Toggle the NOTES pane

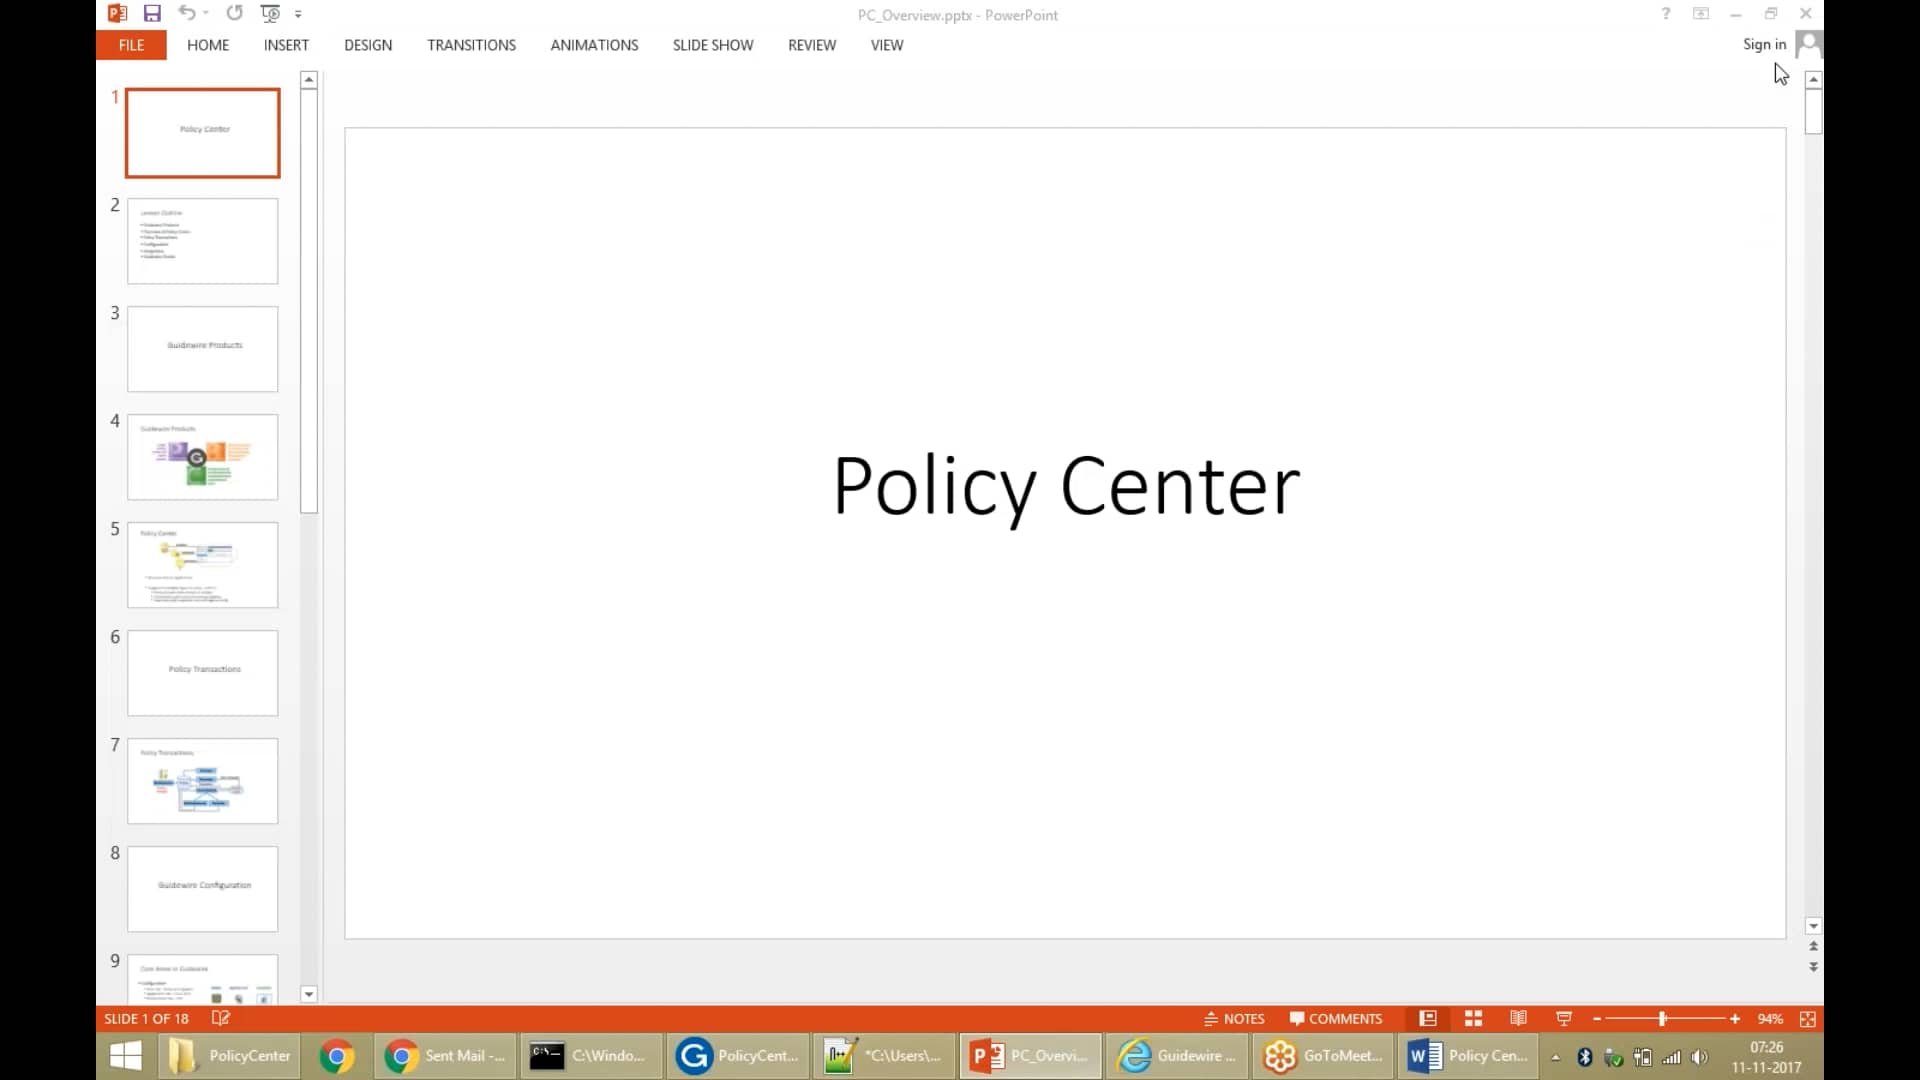[1234, 1018]
